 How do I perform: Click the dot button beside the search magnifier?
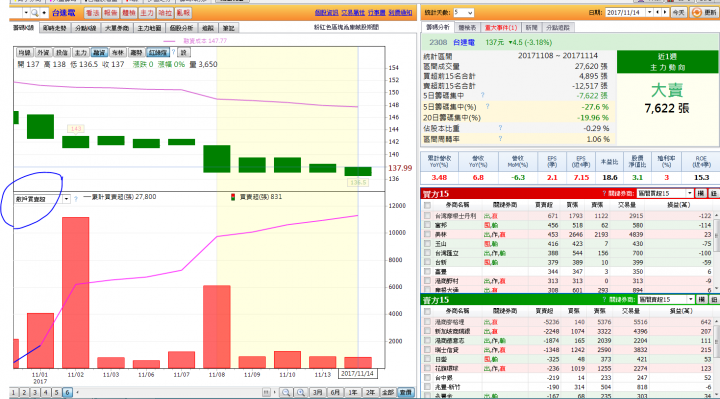tap(44, 13)
